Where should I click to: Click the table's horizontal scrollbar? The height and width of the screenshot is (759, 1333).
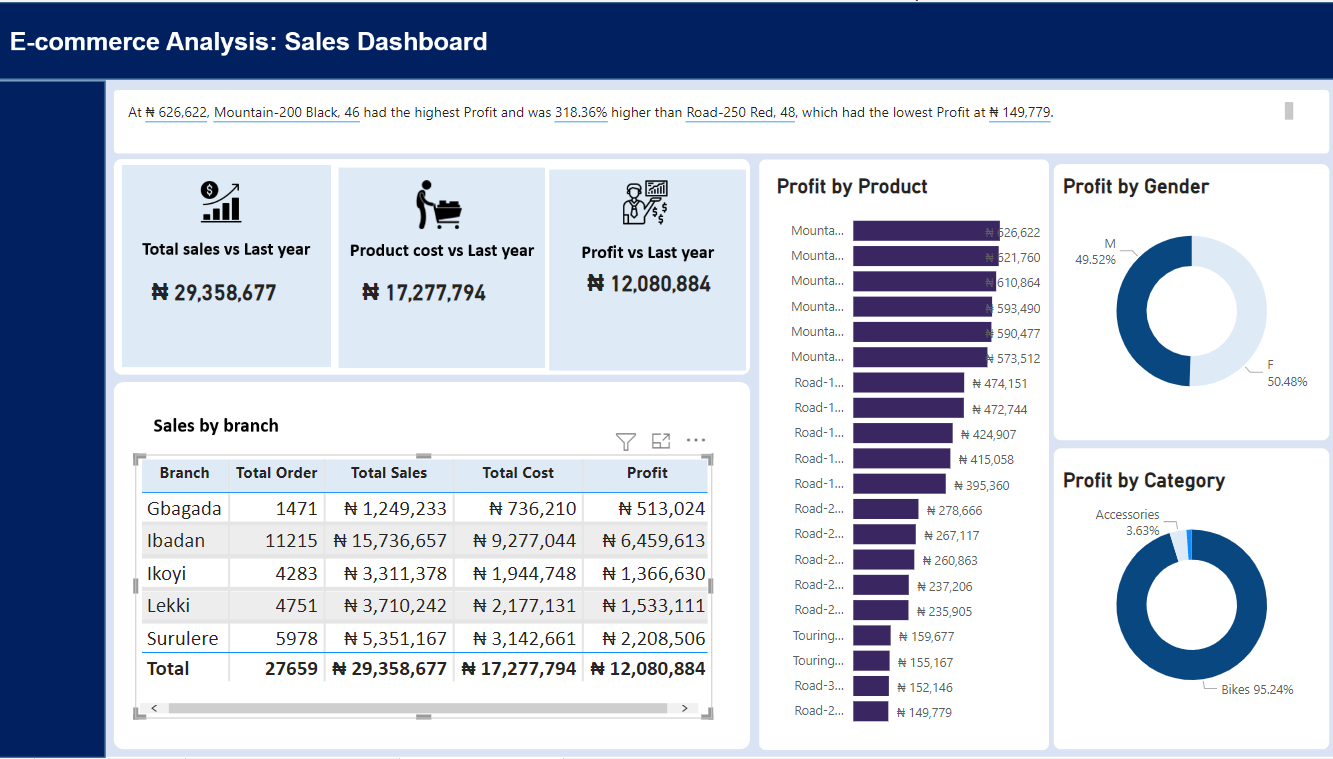[418, 708]
